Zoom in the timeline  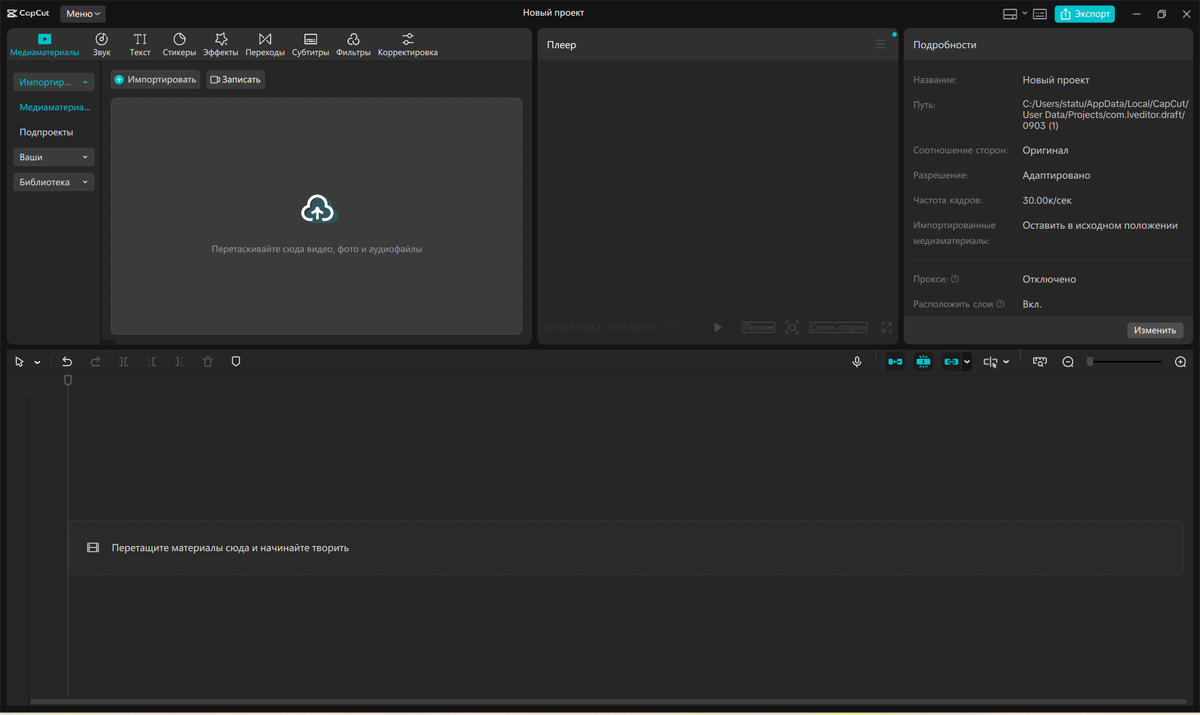(x=1180, y=362)
